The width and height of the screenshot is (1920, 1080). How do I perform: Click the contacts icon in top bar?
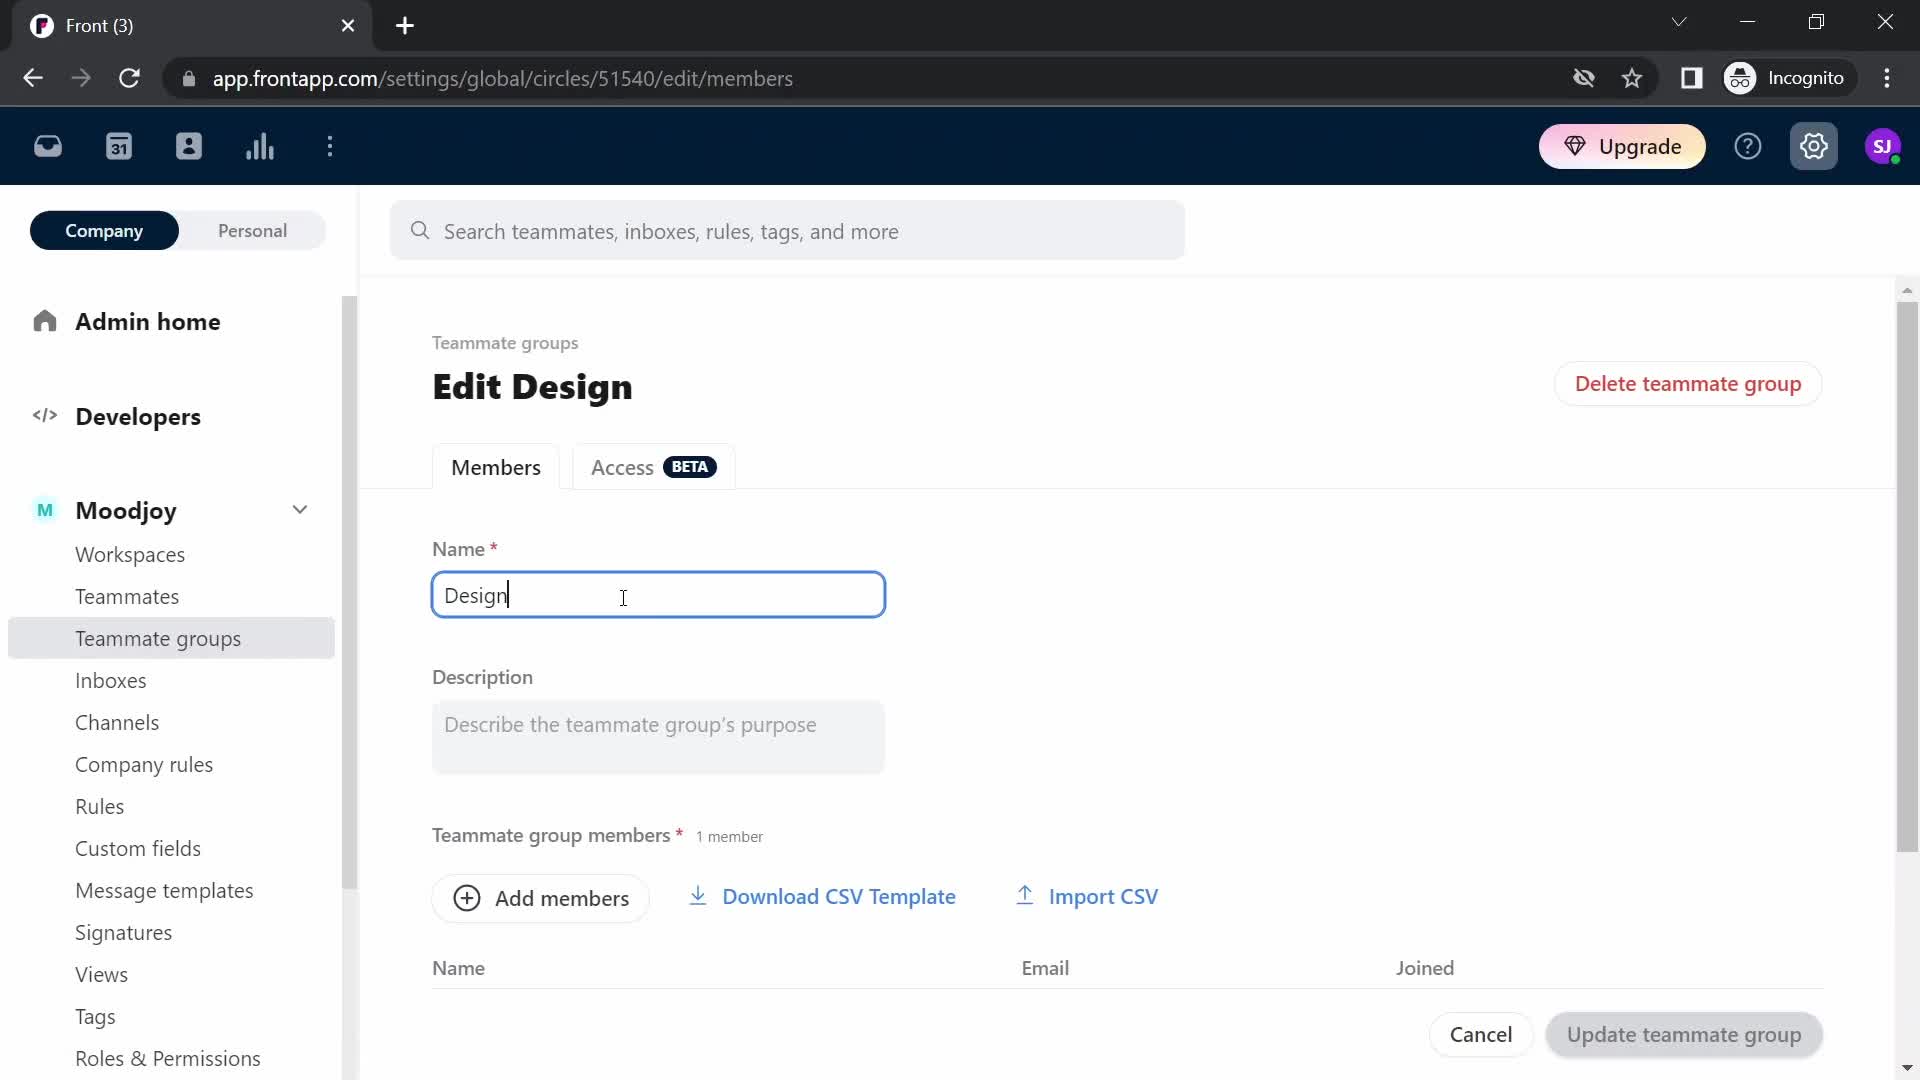(x=189, y=146)
